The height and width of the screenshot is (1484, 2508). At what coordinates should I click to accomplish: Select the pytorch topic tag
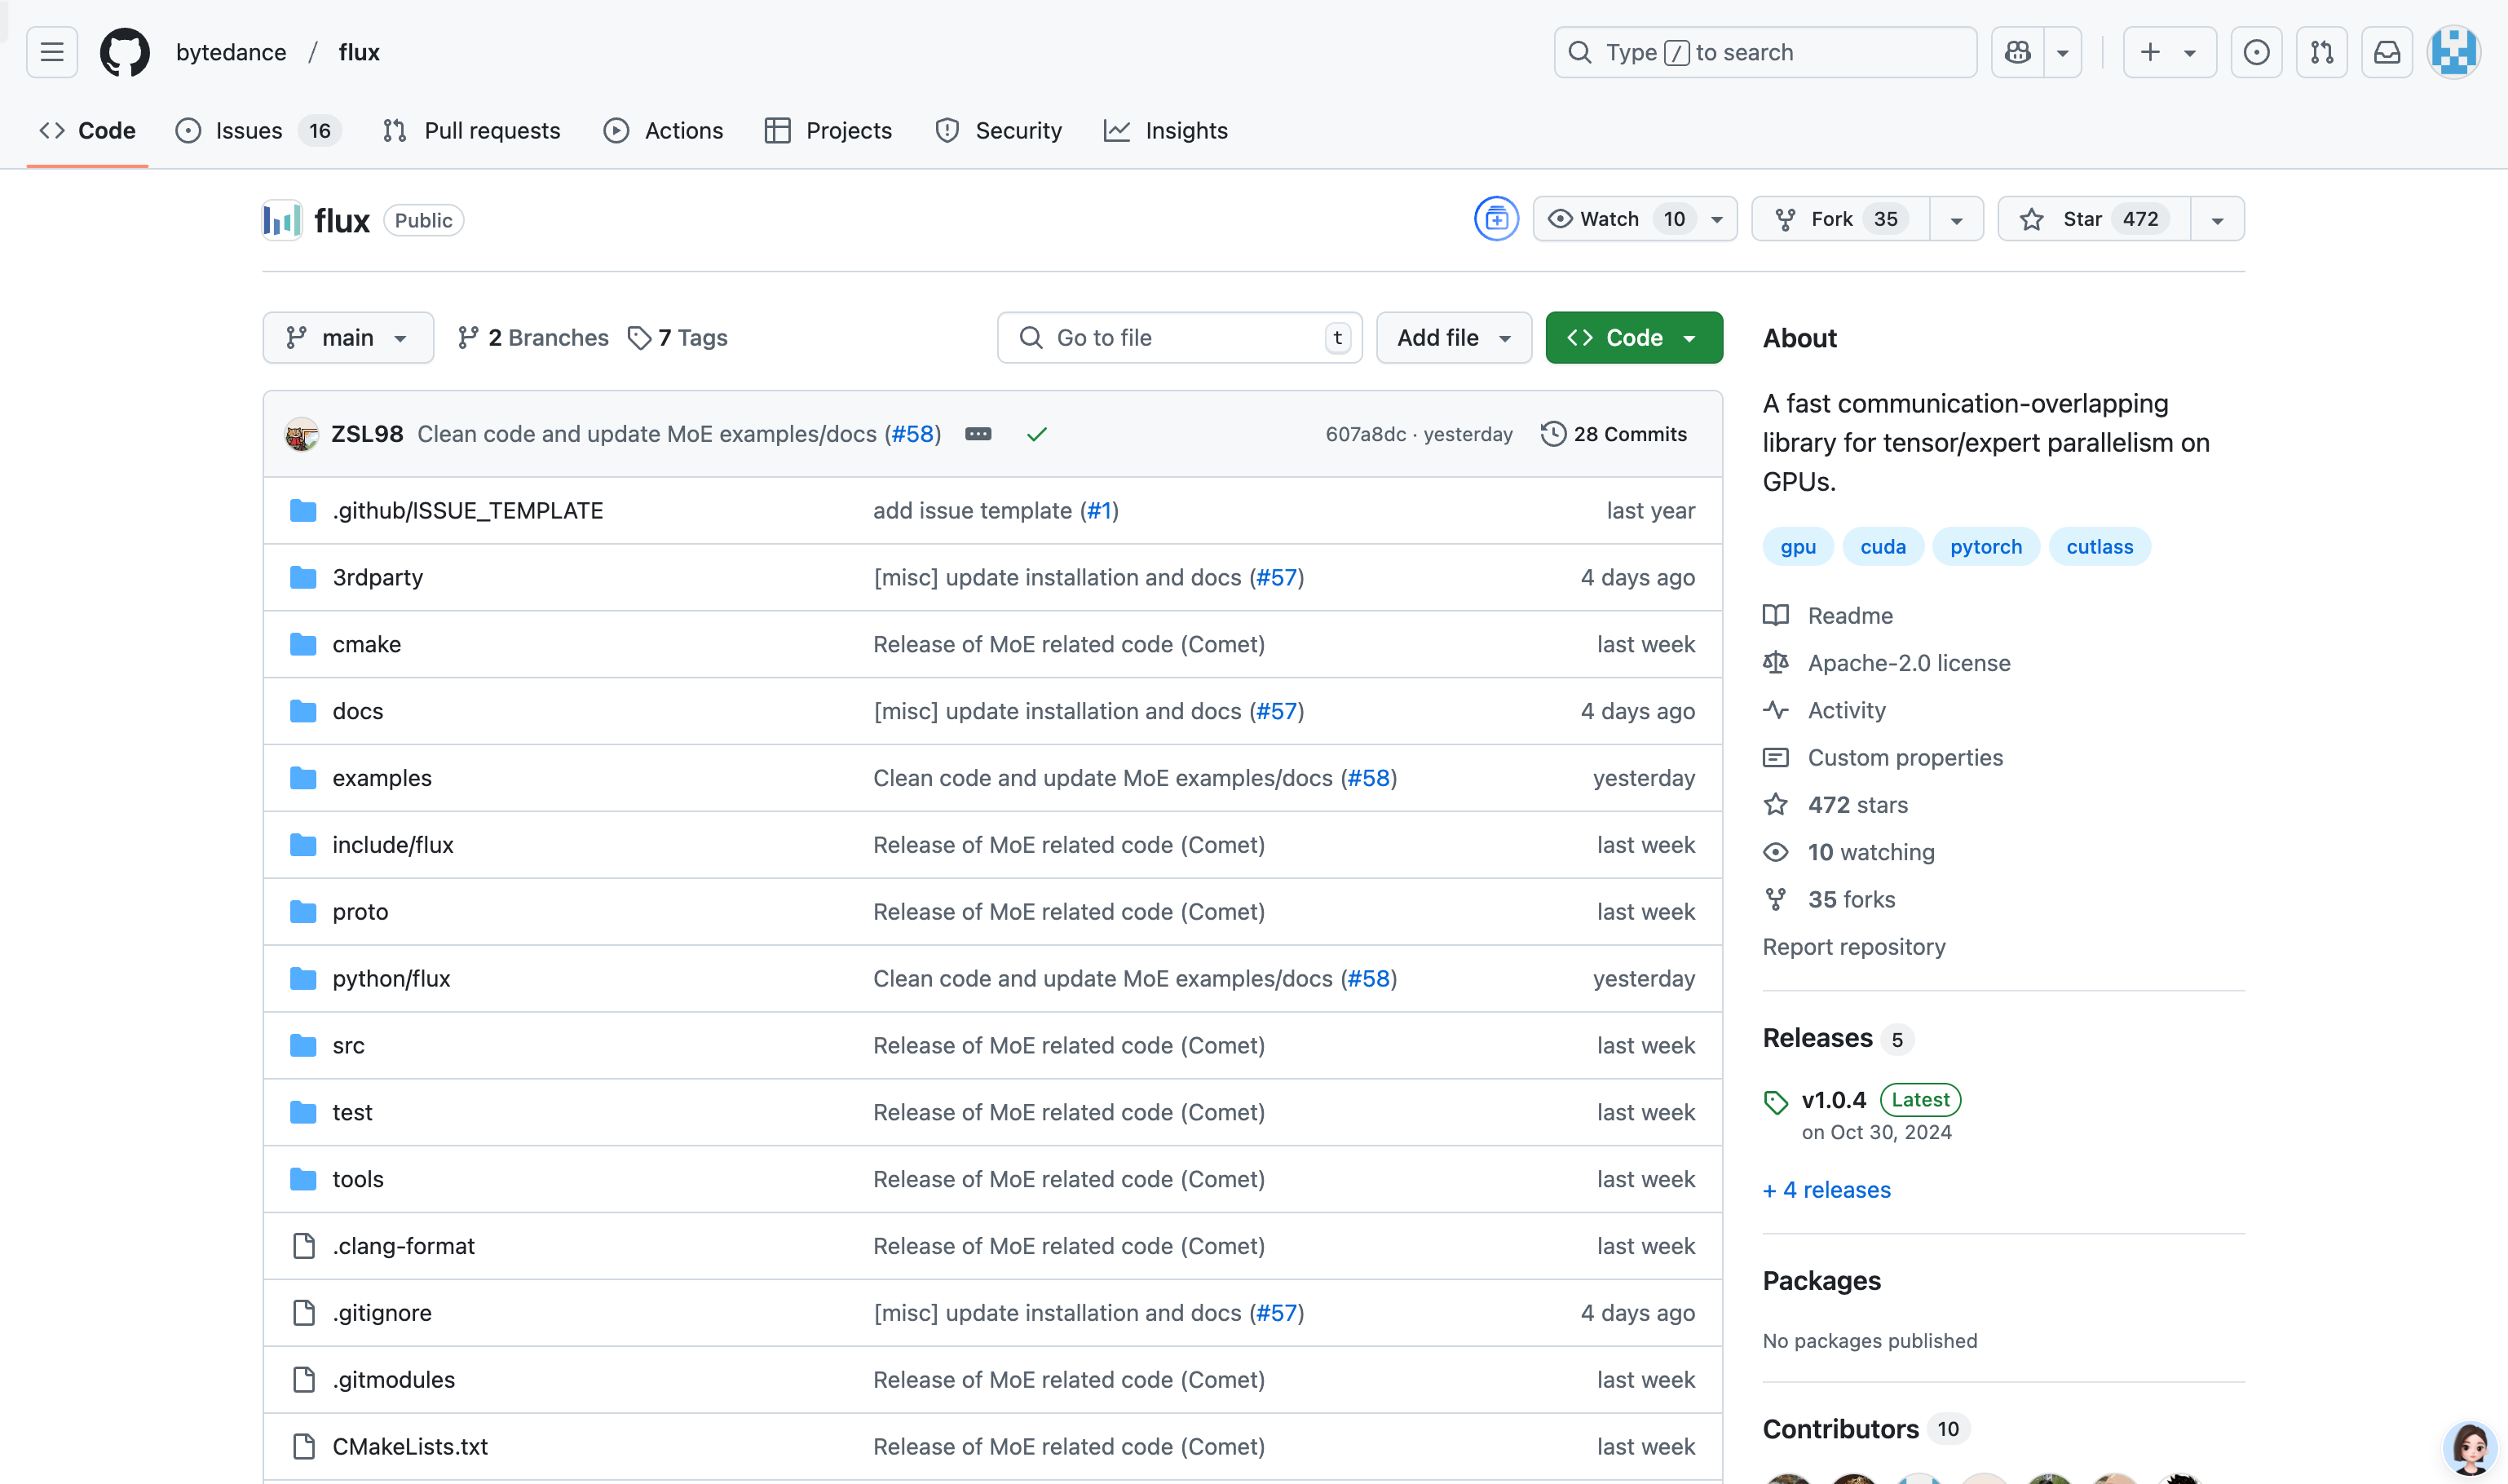[1986, 547]
